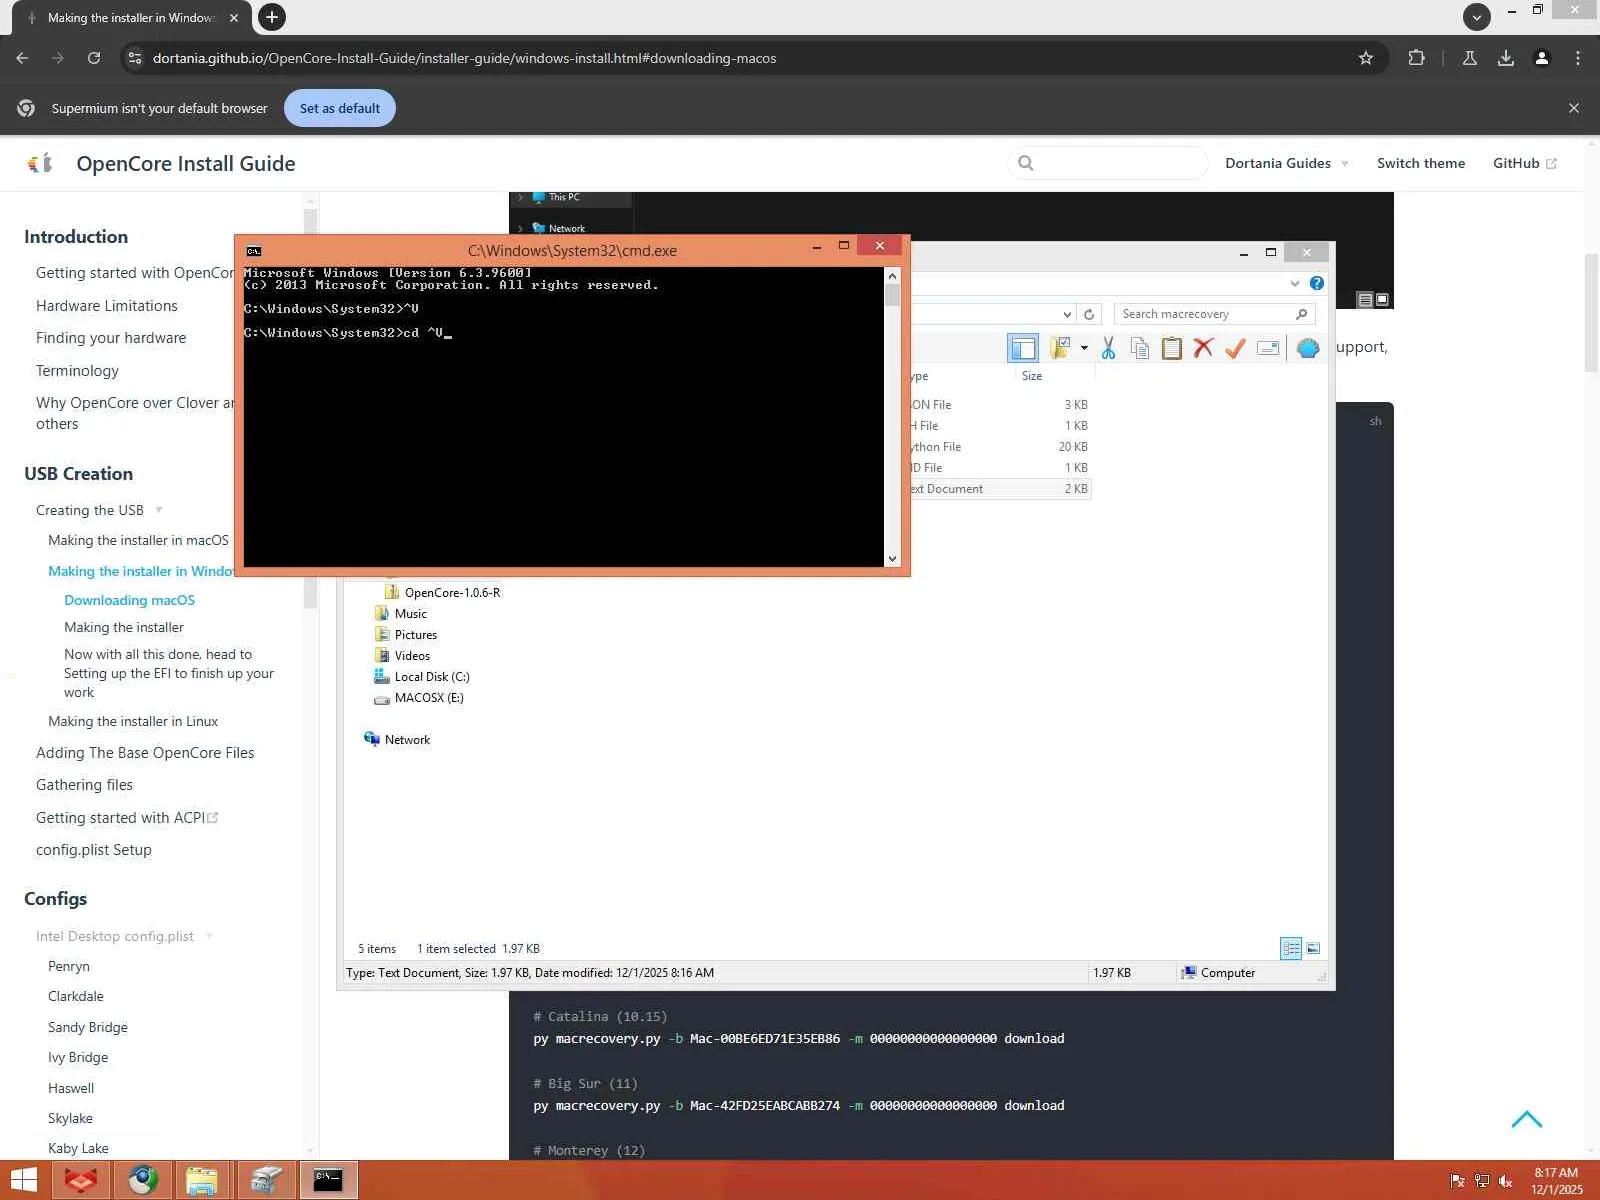Open the cmd taskbar button
This screenshot has width=1600, height=1200.
[328, 1181]
